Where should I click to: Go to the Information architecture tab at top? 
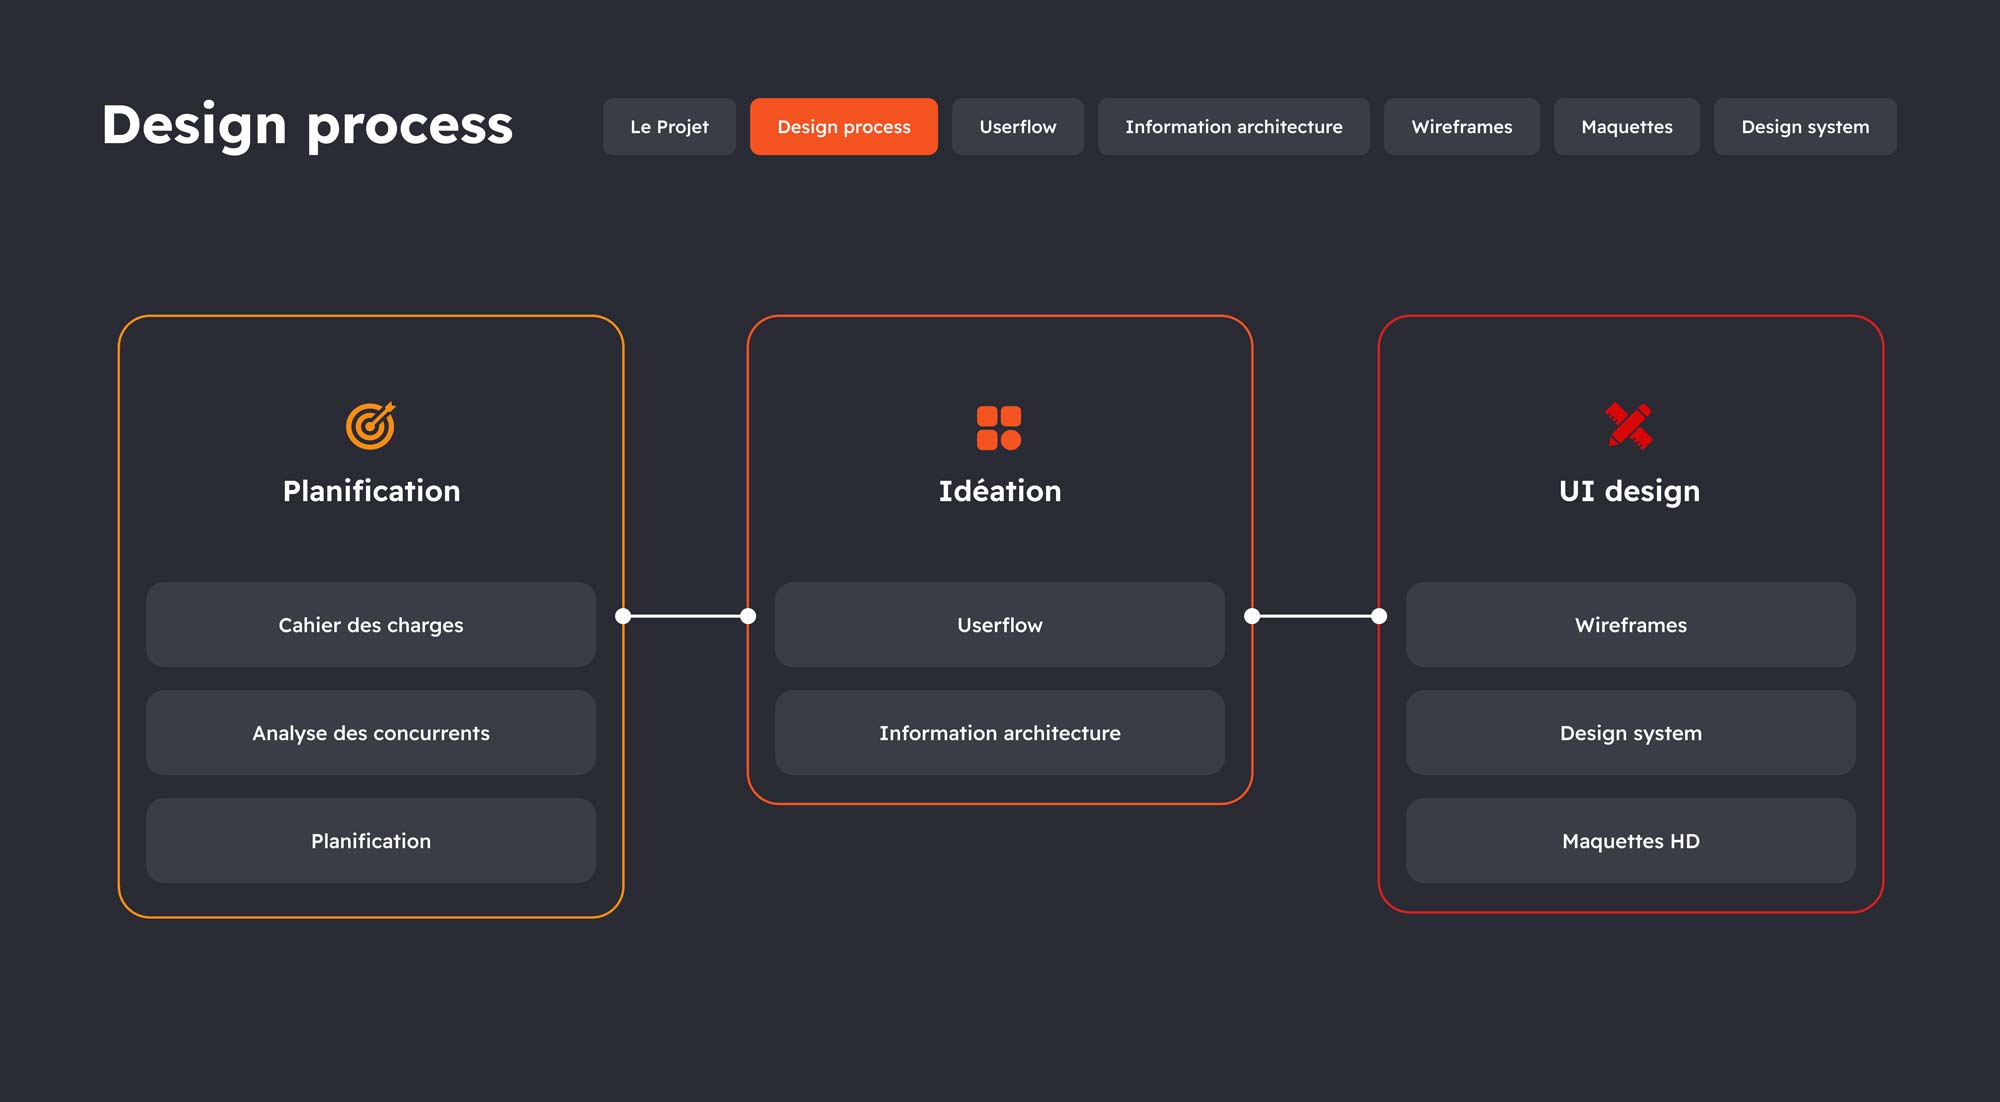click(1233, 127)
